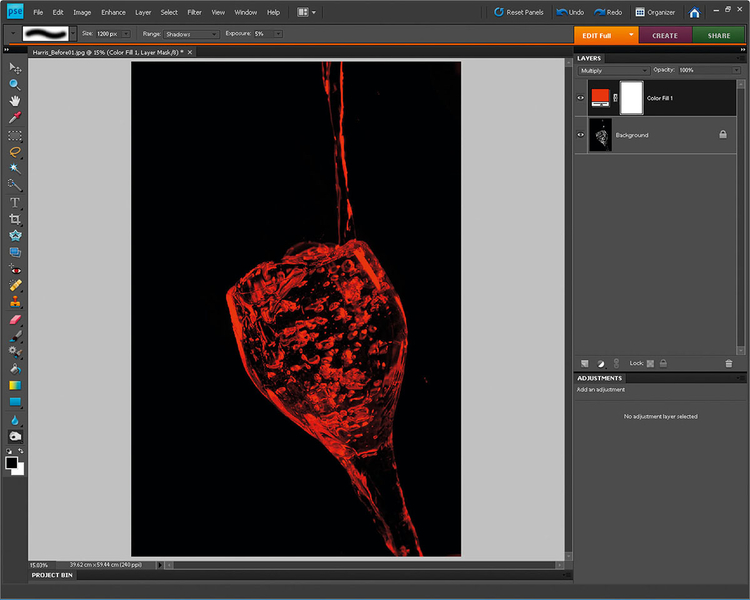Click the Reset Panels button
The image size is (750, 600).
tap(518, 12)
